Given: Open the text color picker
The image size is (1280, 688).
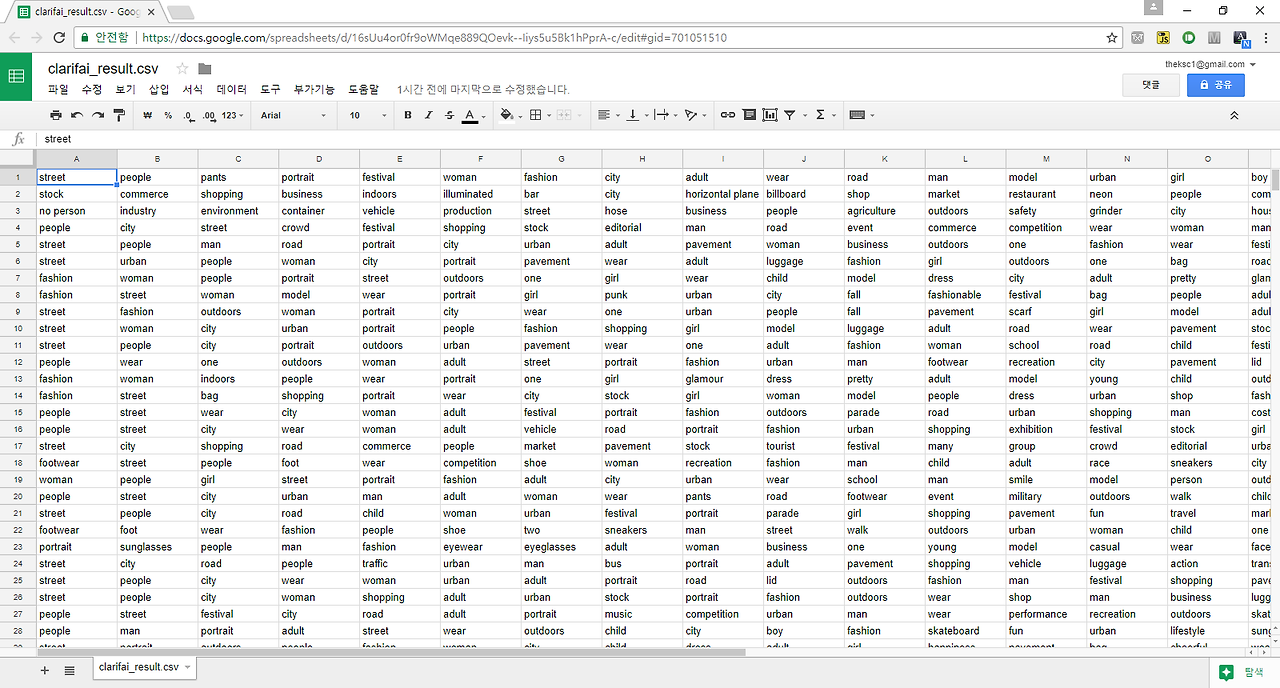Looking at the screenshot, I should point(474,116).
